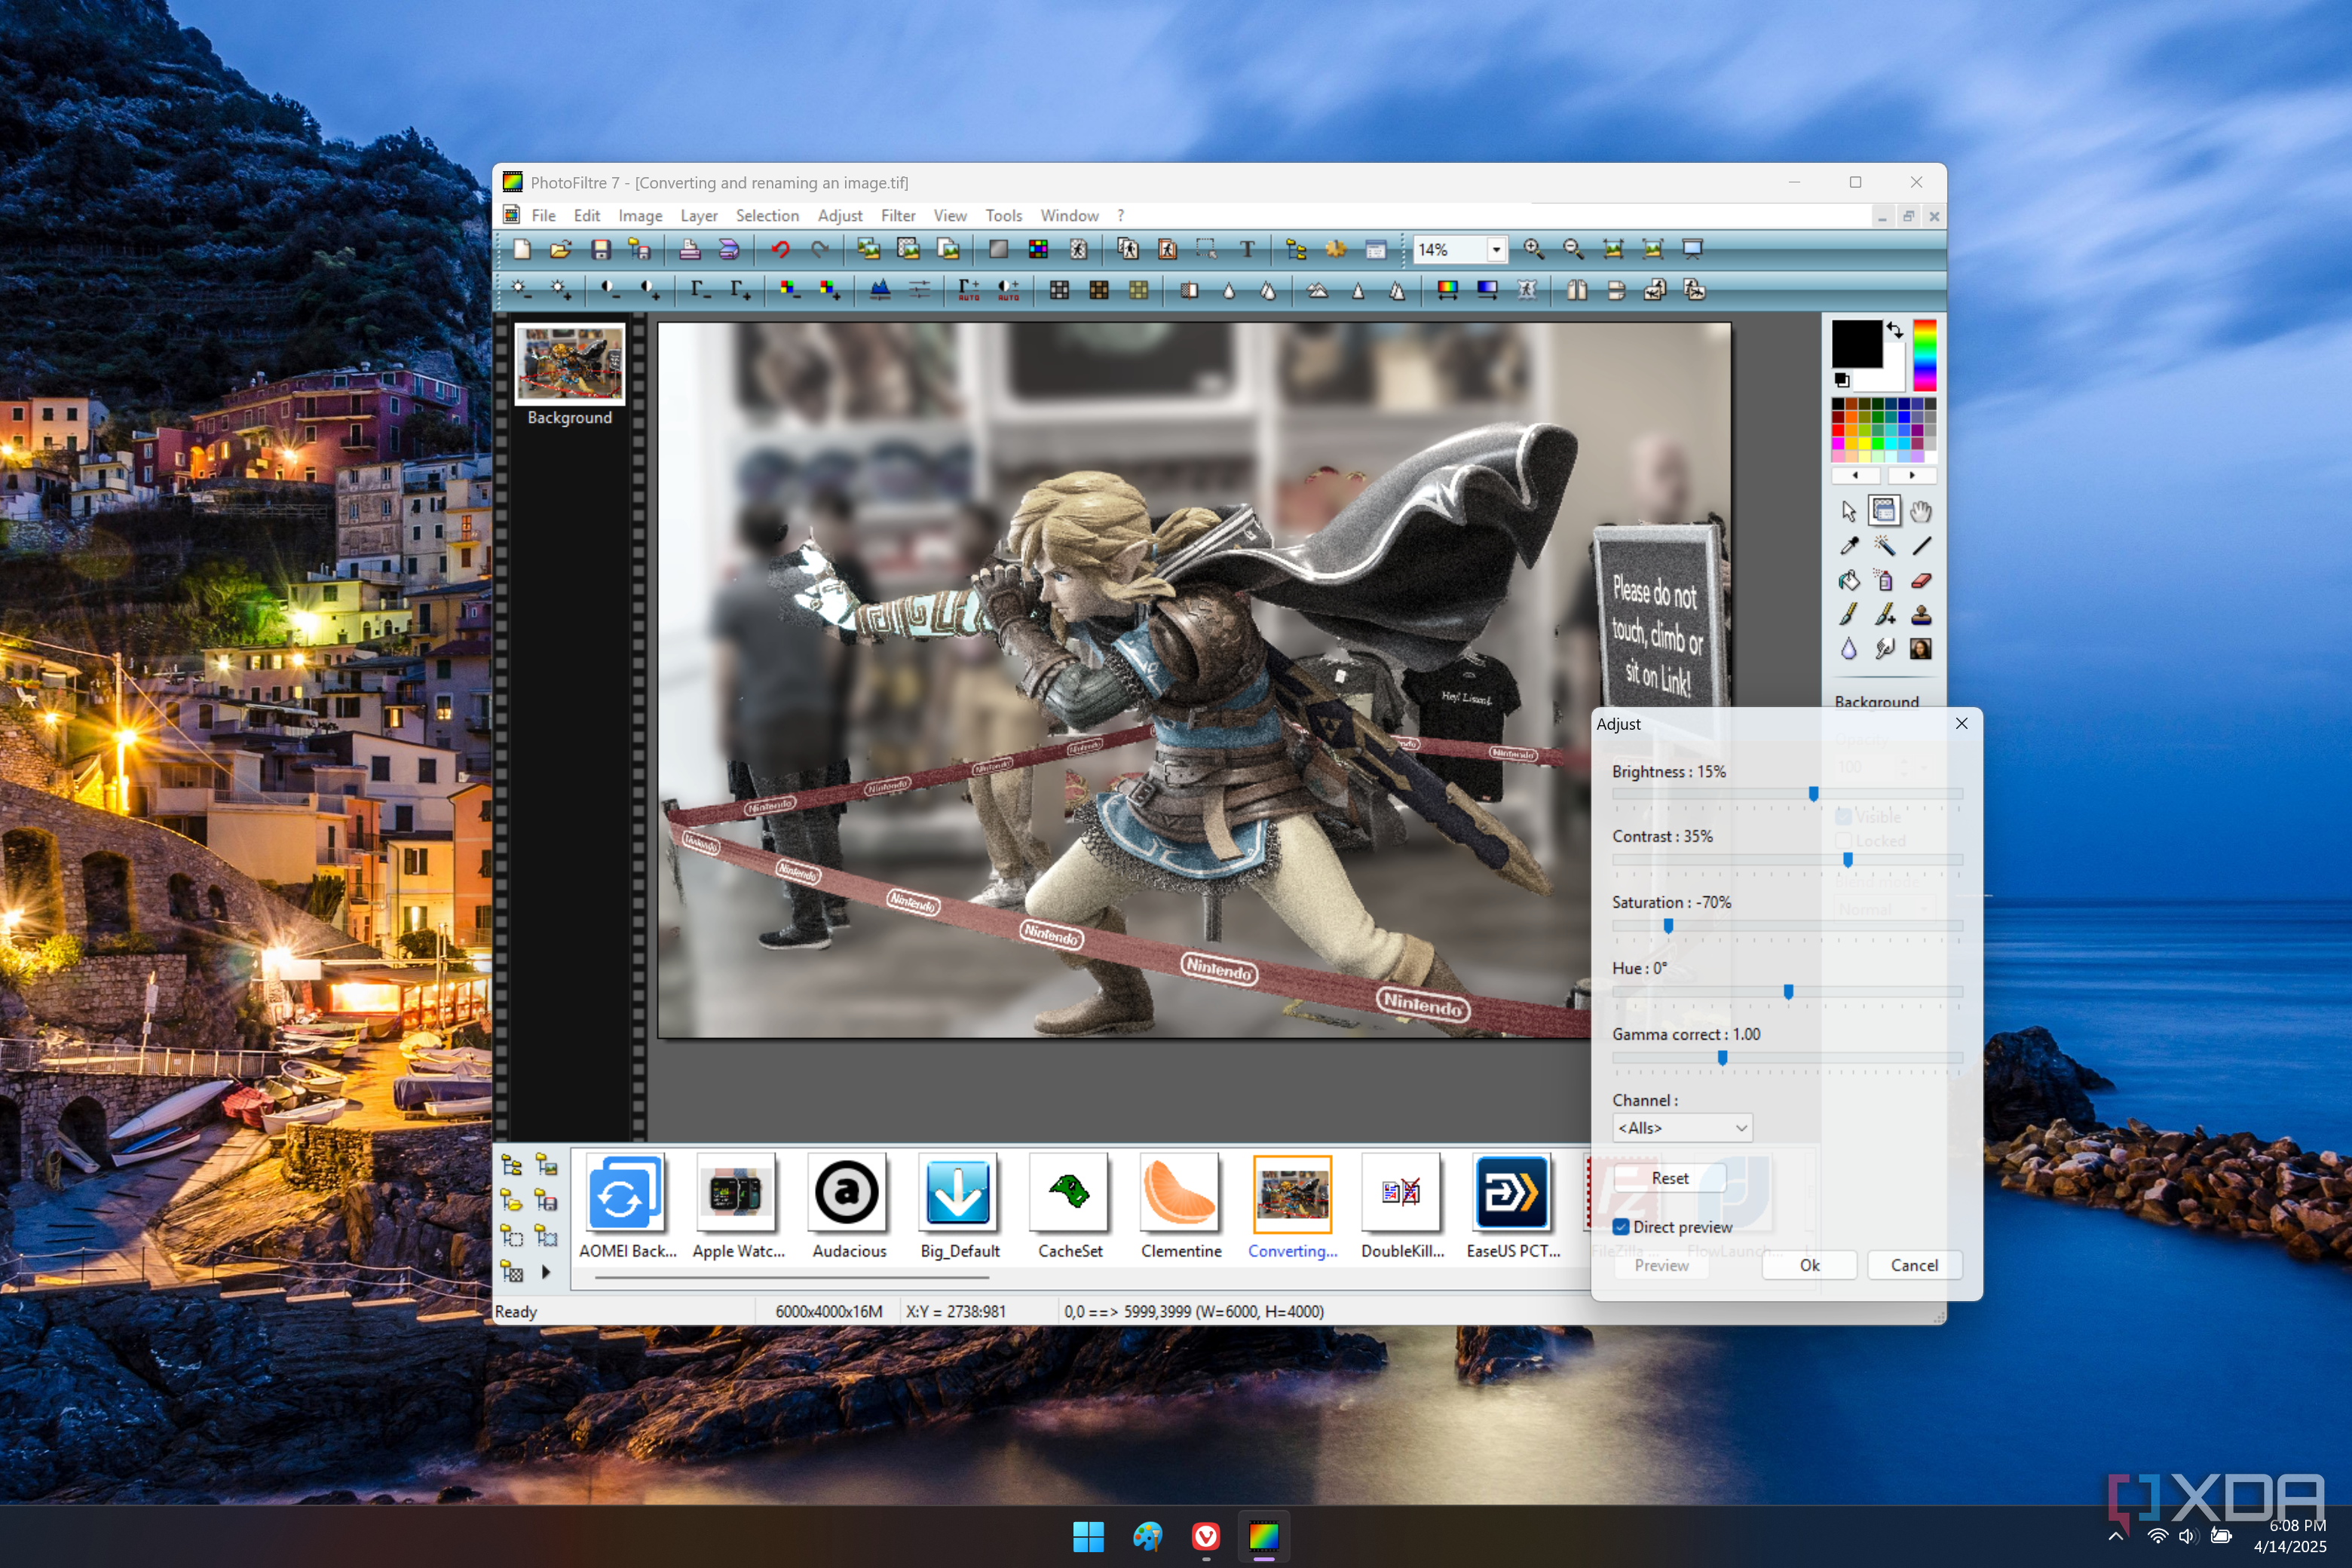Click the Brightness plus icon
This screenshot has width=2352, height=1568.
coord(561,290)
